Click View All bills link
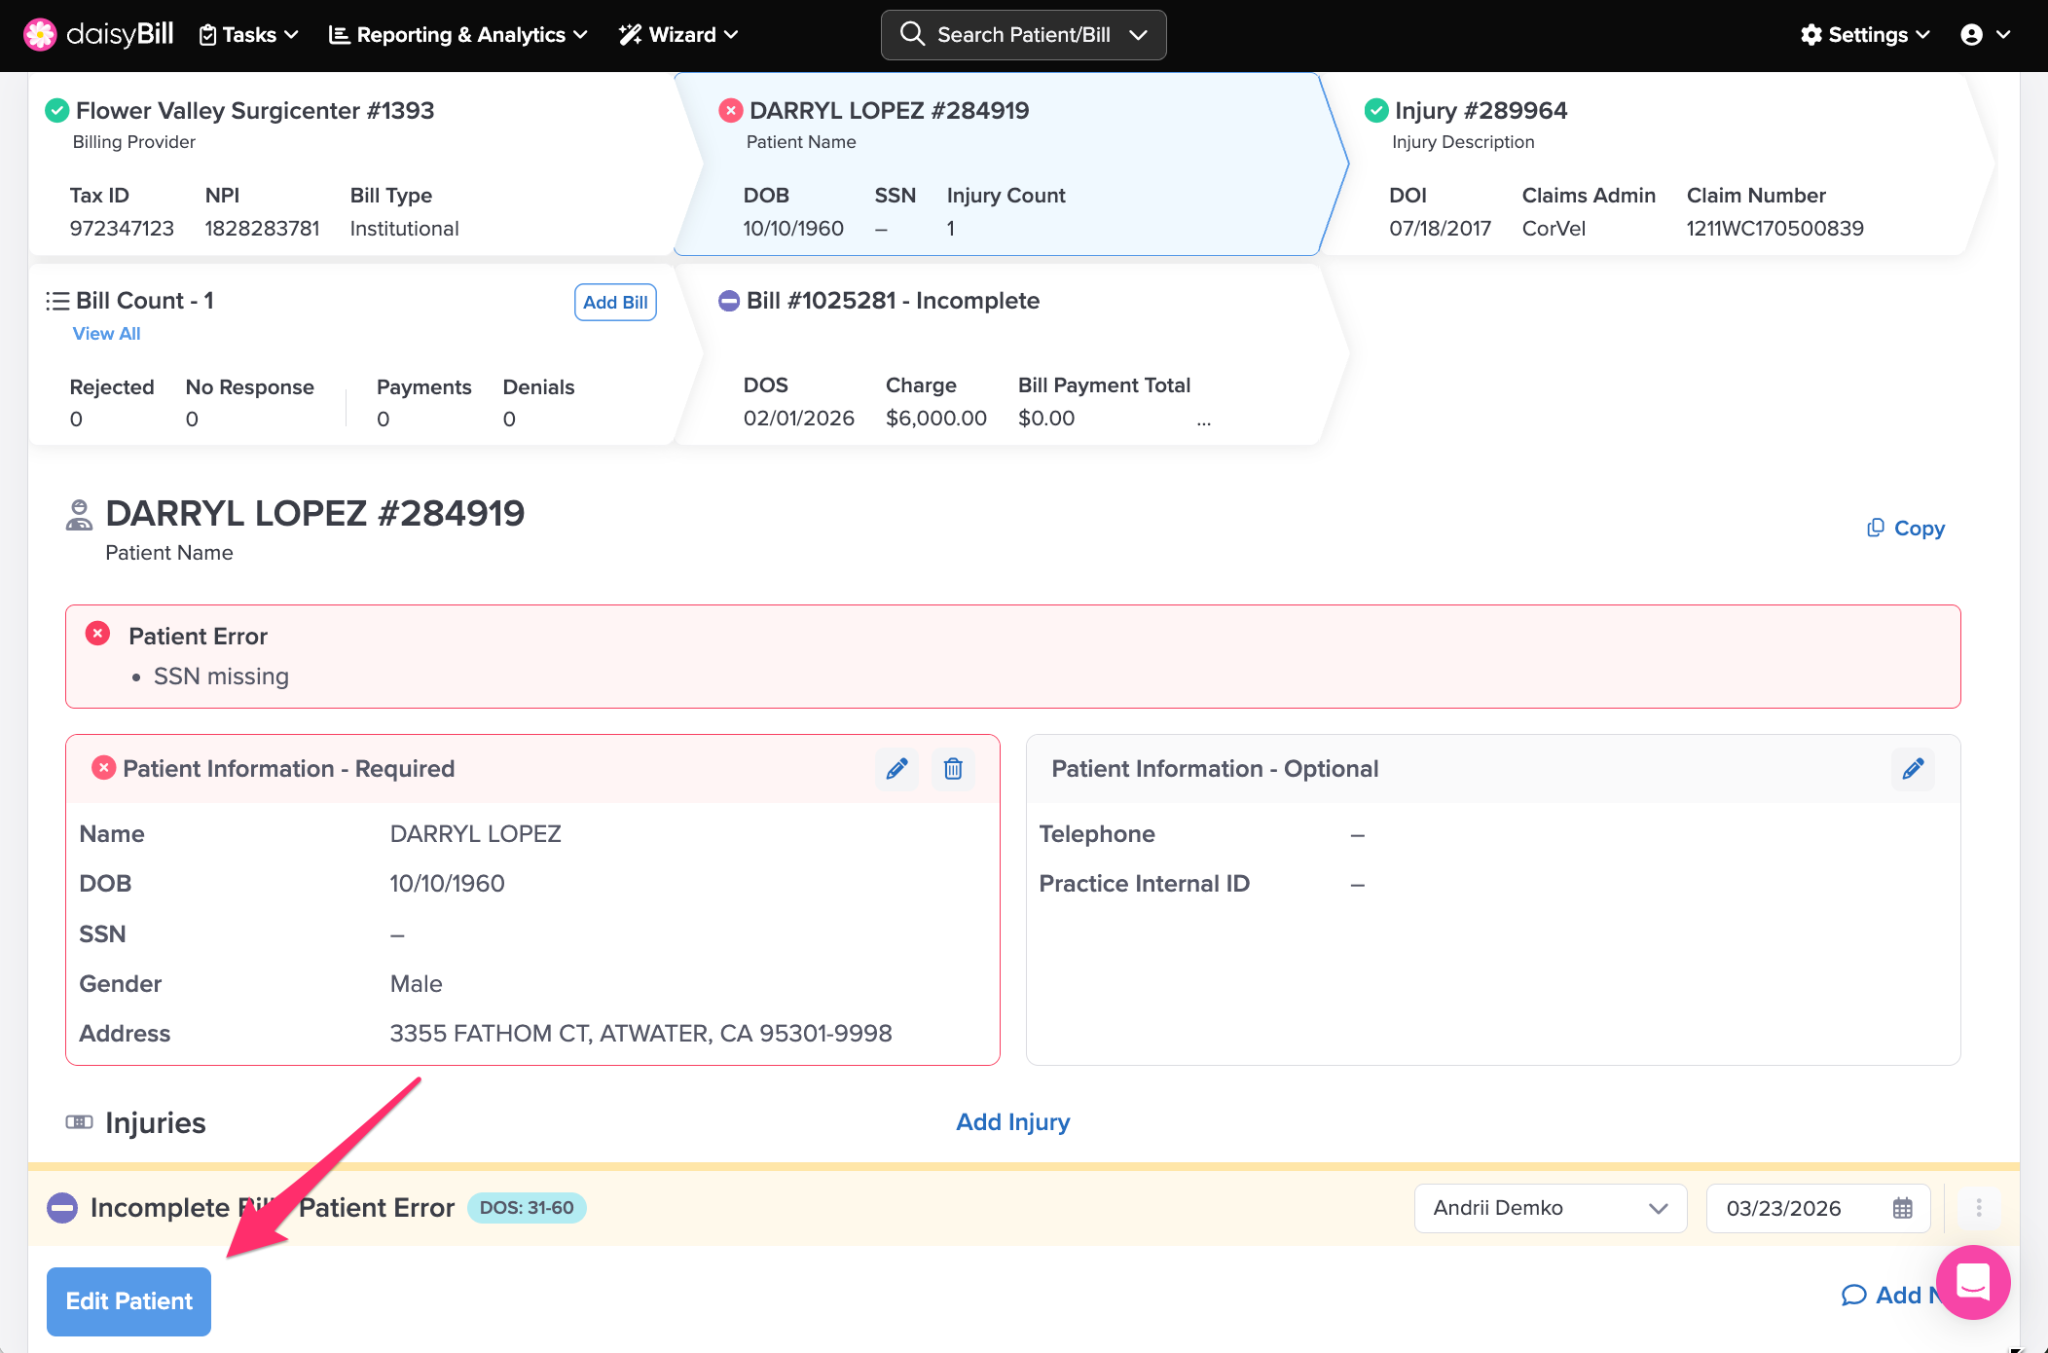Screen dimensions: 2048x1353 click(x=106, y=334)
